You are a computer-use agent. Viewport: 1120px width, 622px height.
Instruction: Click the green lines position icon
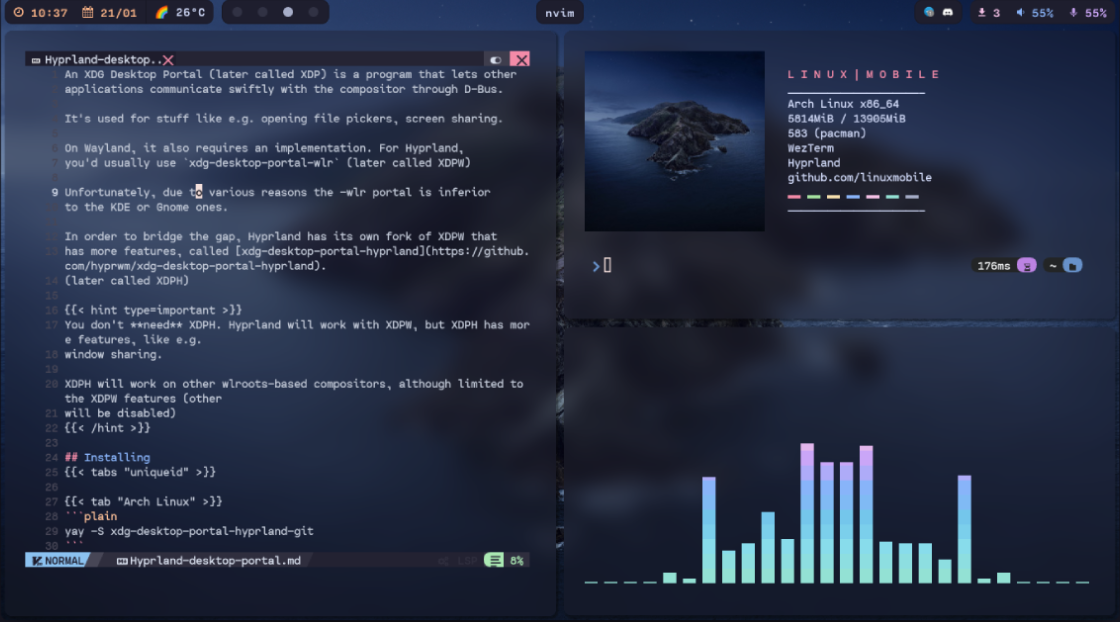point(494,561)
